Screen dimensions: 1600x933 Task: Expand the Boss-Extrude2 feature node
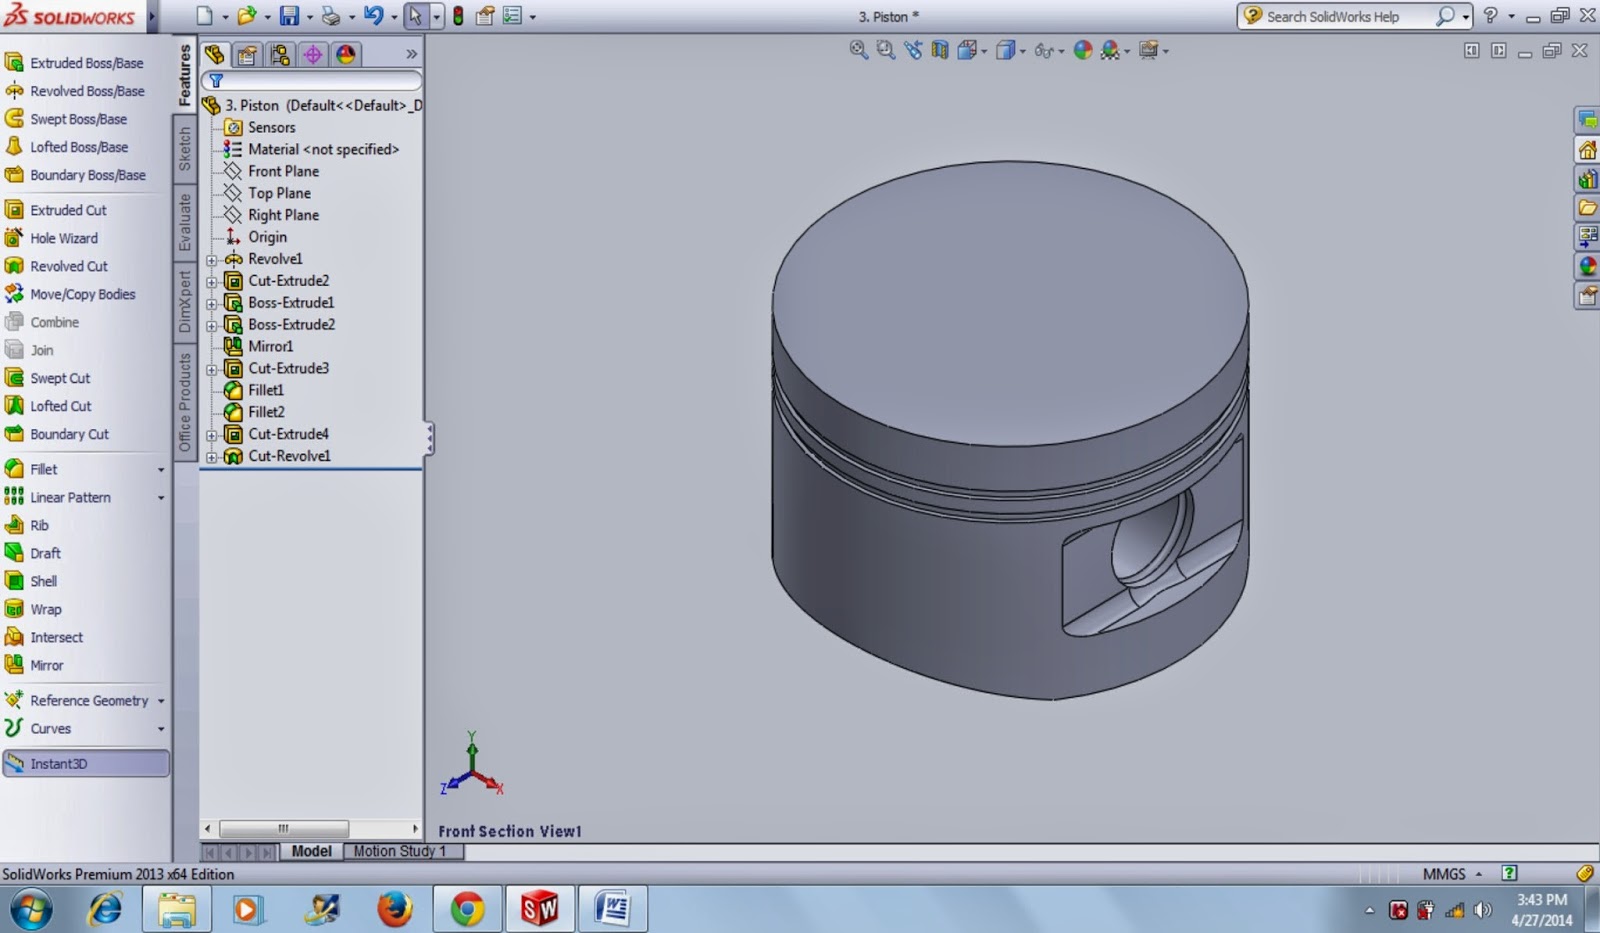click(212, 326)
